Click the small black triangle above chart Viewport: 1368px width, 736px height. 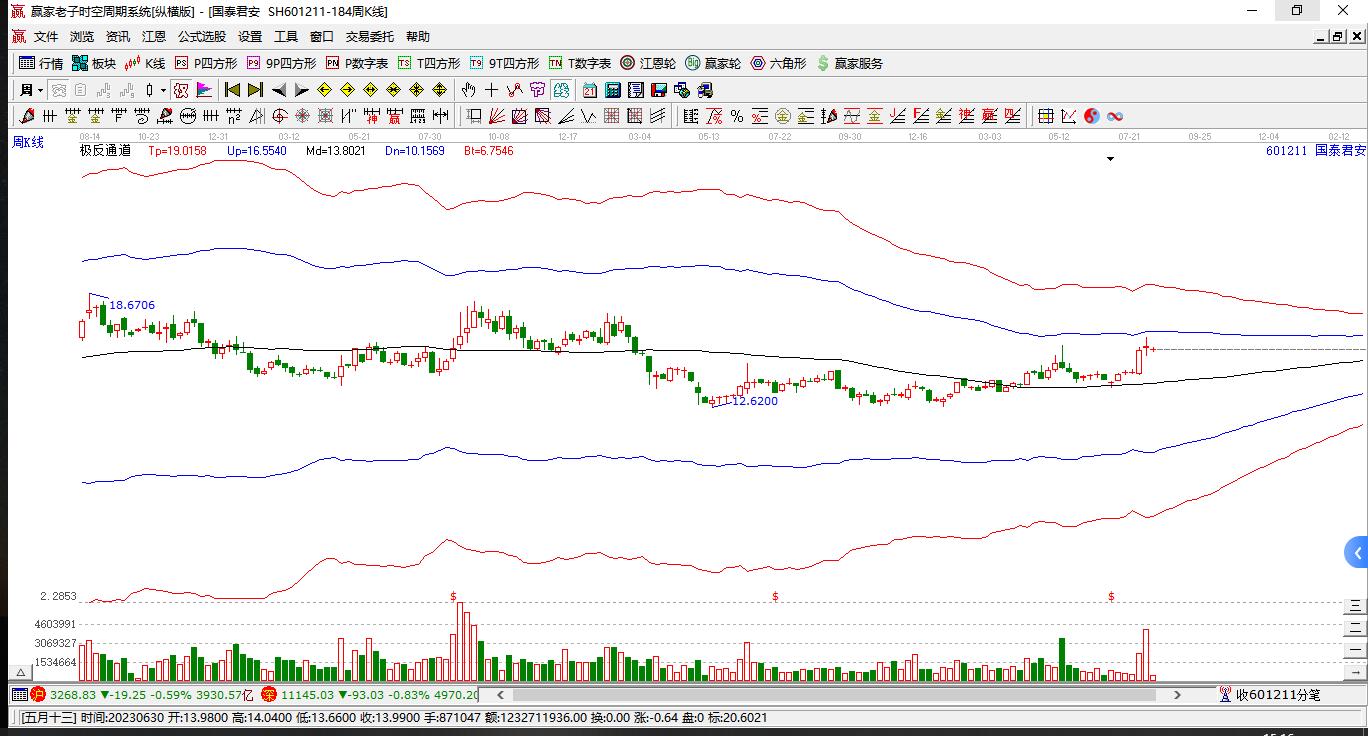(x=1110, y=159)
